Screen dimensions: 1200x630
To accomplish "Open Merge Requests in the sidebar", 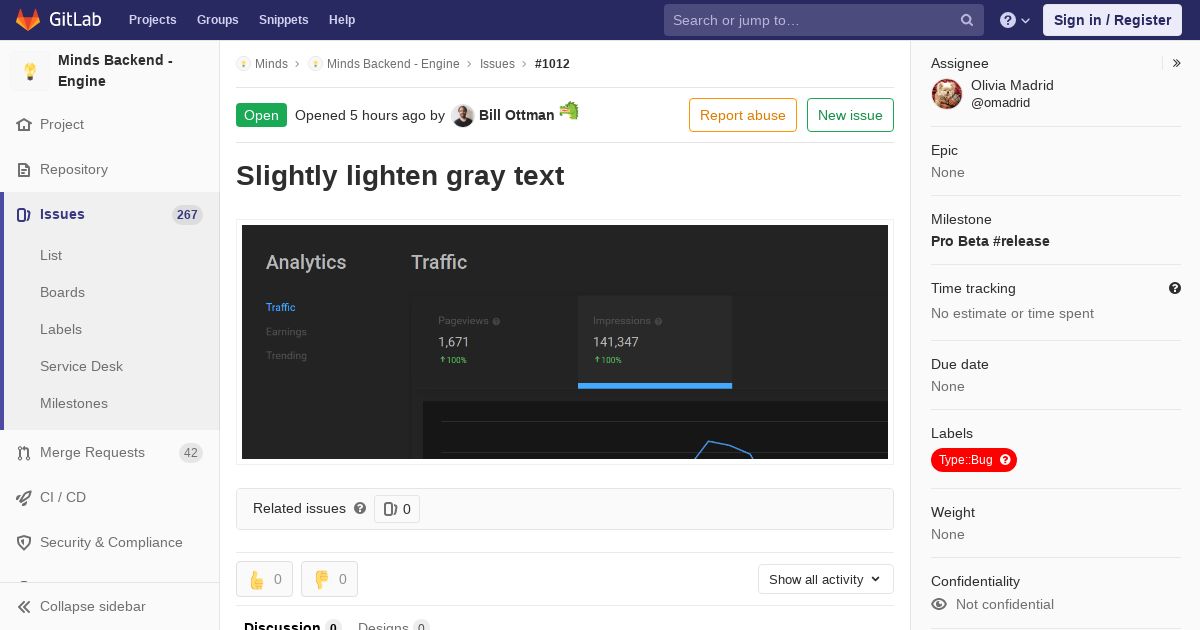I will pos(92,453).
